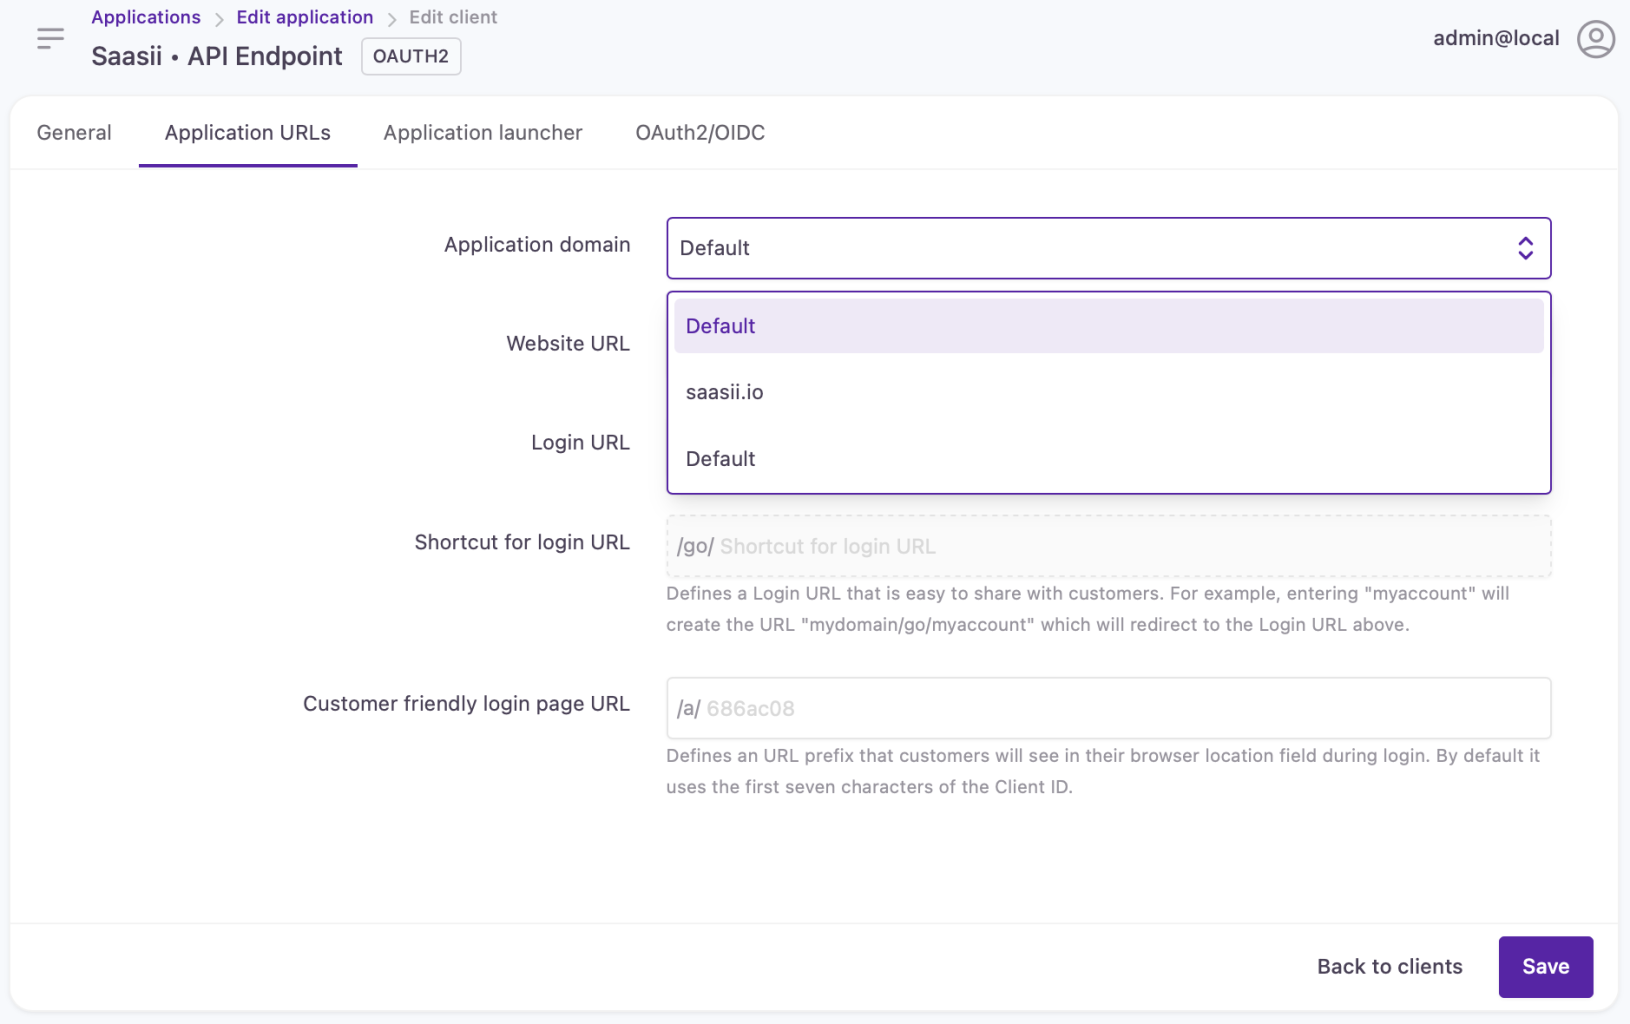Select the Application URLs tab
The height and width of the screenshot is (1024, 1630).
248,132
